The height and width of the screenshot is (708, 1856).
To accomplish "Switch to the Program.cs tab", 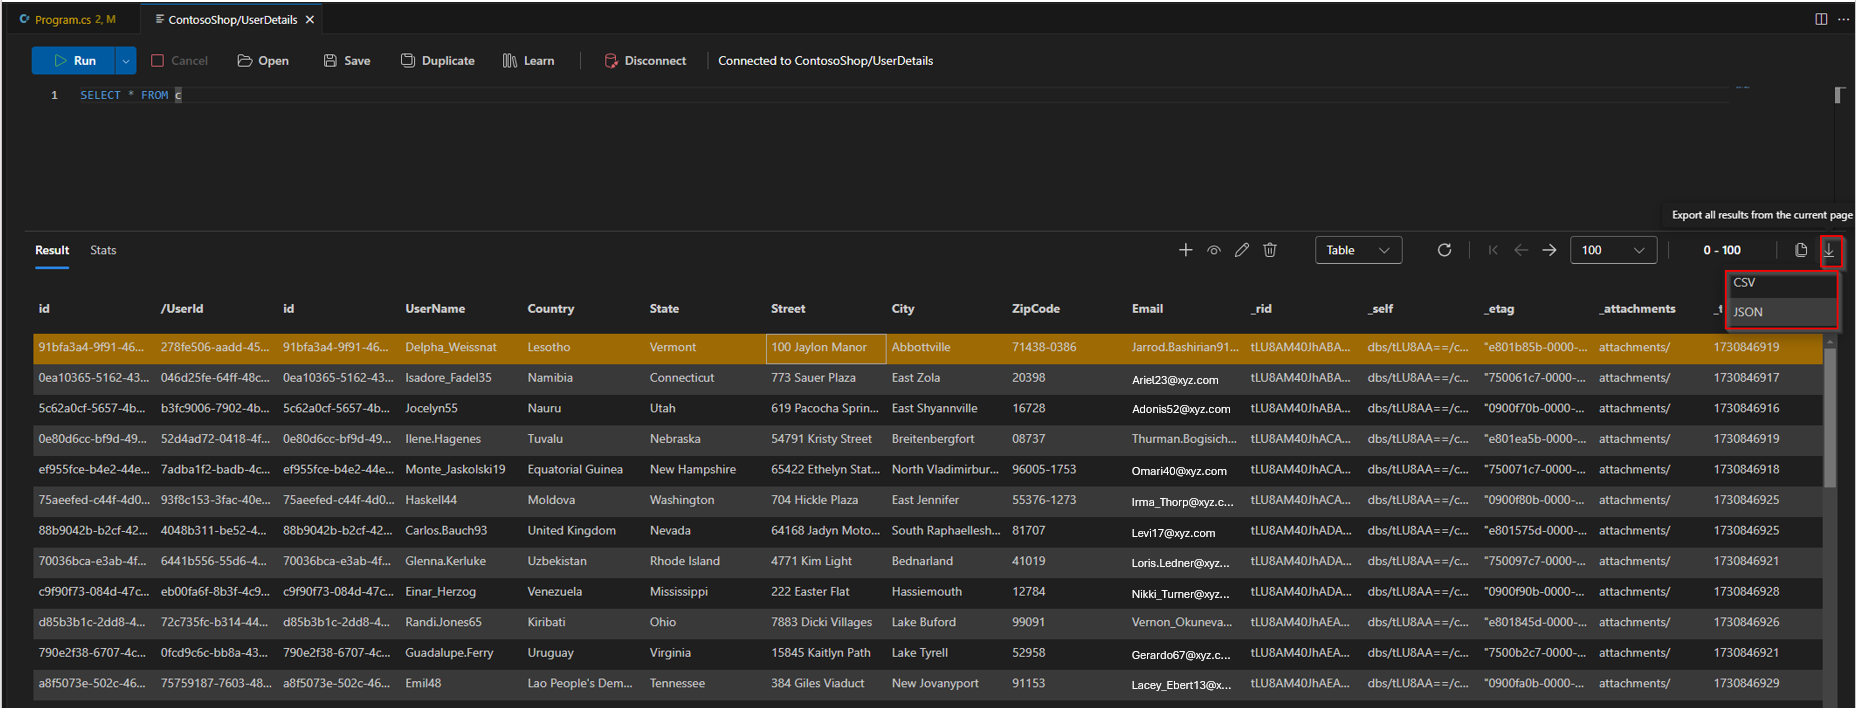I will [68, 19].
